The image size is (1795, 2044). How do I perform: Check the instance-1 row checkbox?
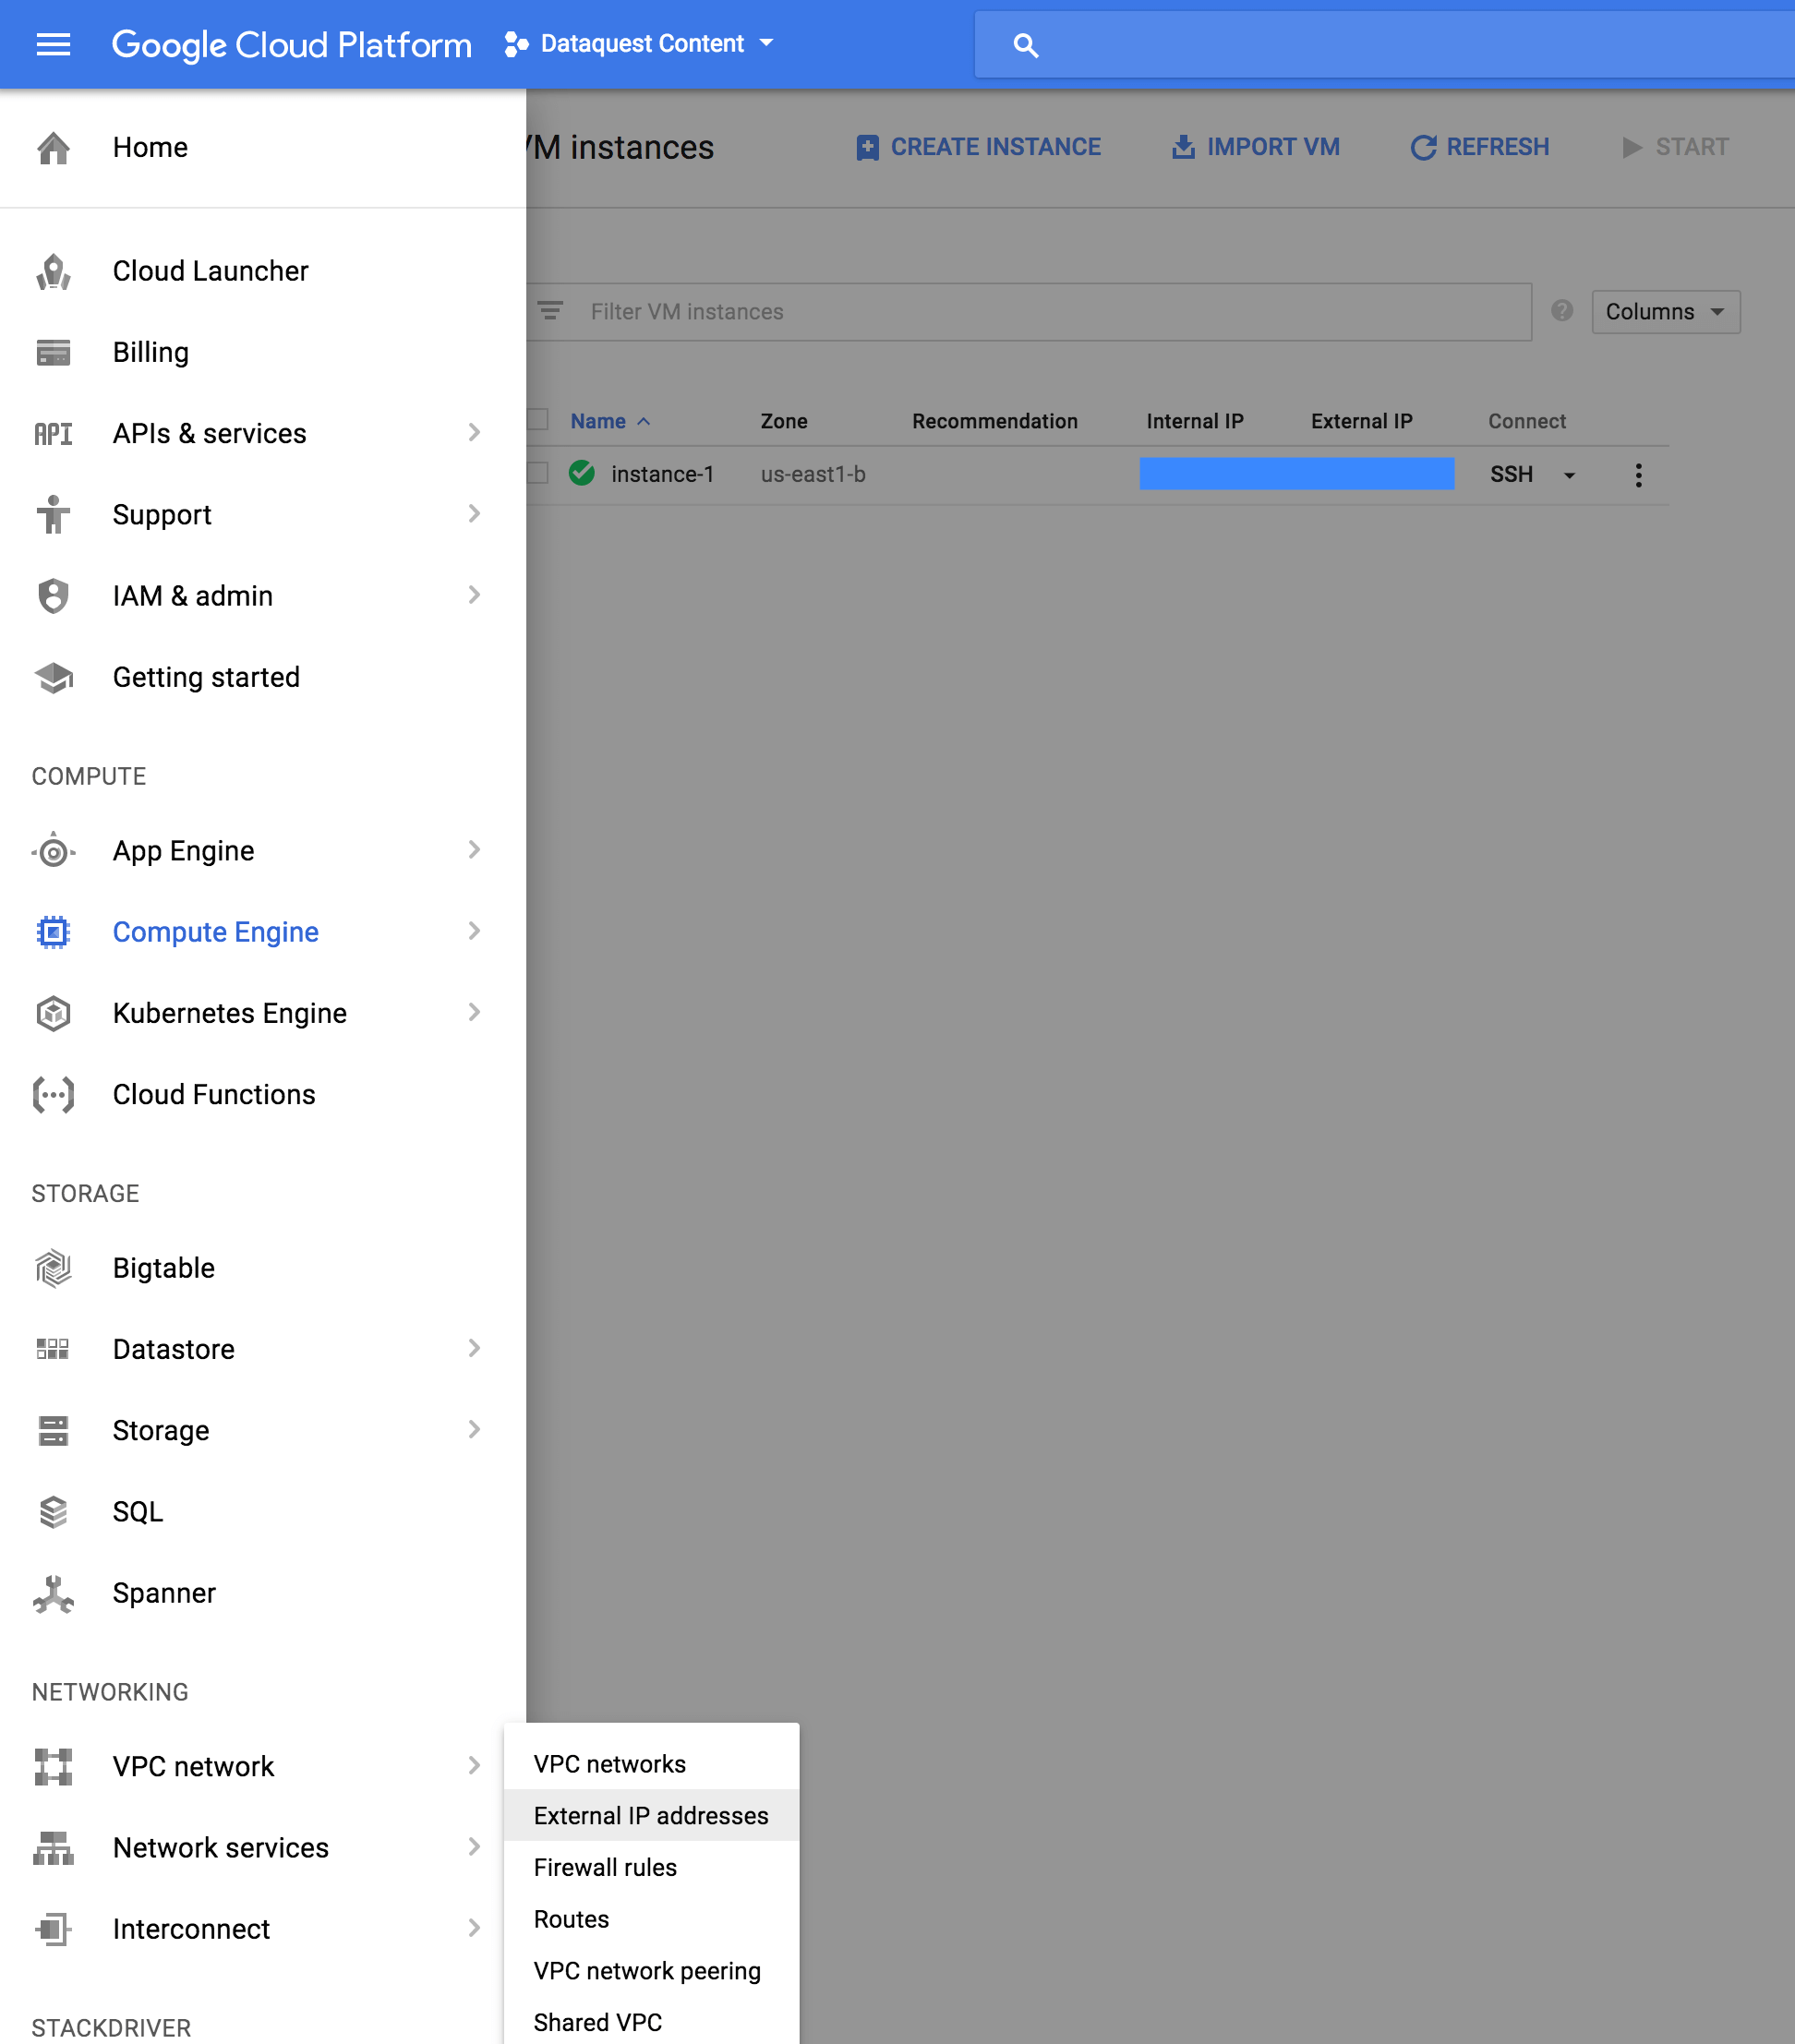pyautogui.click(x=538, y=473)
